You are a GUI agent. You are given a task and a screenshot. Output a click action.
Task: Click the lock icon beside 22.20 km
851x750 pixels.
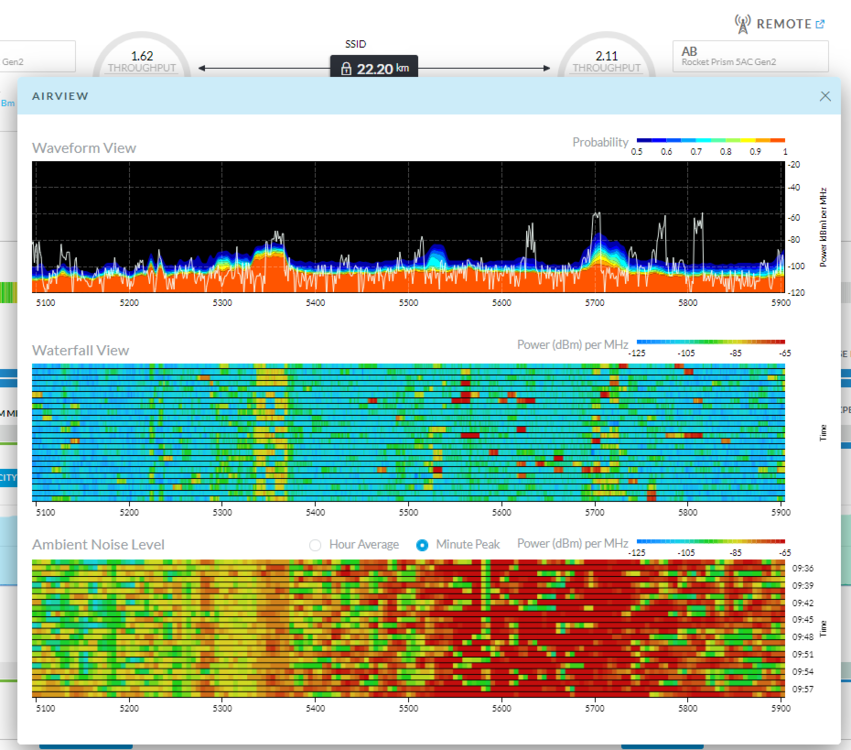[346, 69]
